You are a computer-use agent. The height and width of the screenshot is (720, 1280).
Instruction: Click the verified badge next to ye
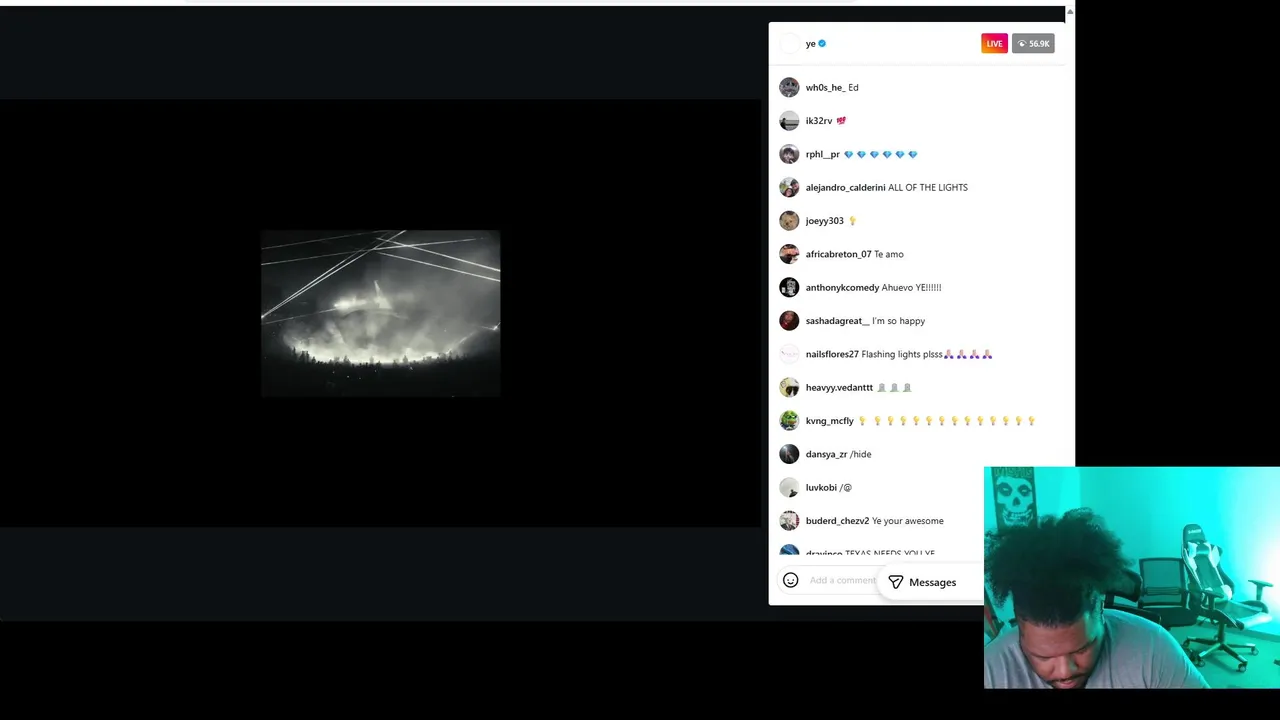coord(822,44)
